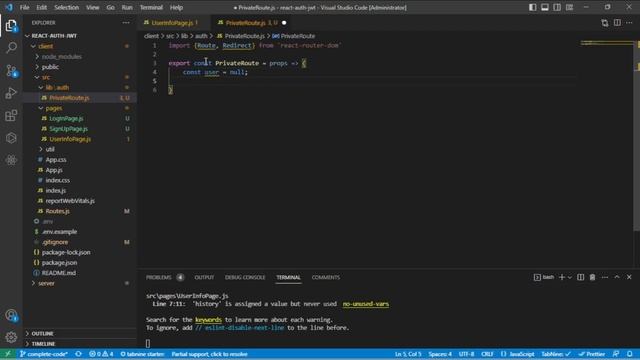Synchronize changes icon in status bar

point(78,354)
